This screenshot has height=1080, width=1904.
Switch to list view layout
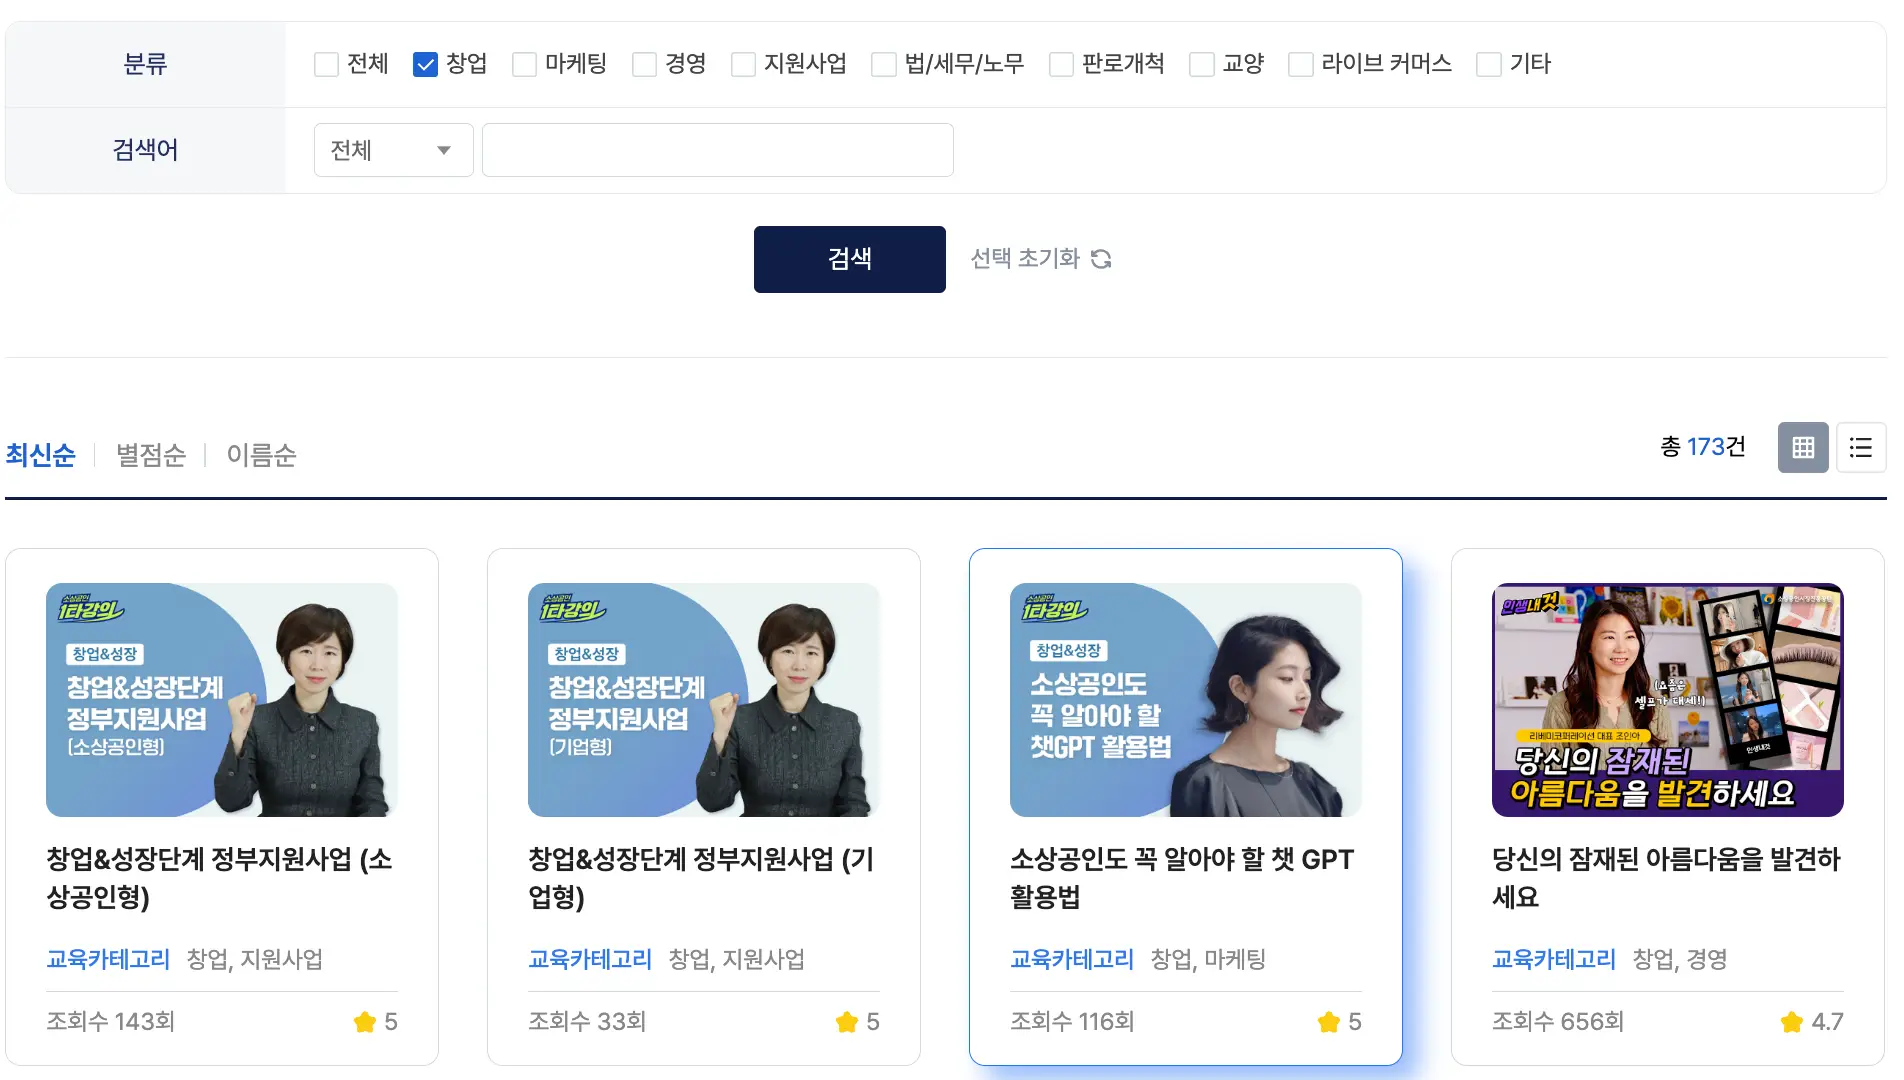pos(1860,448)
